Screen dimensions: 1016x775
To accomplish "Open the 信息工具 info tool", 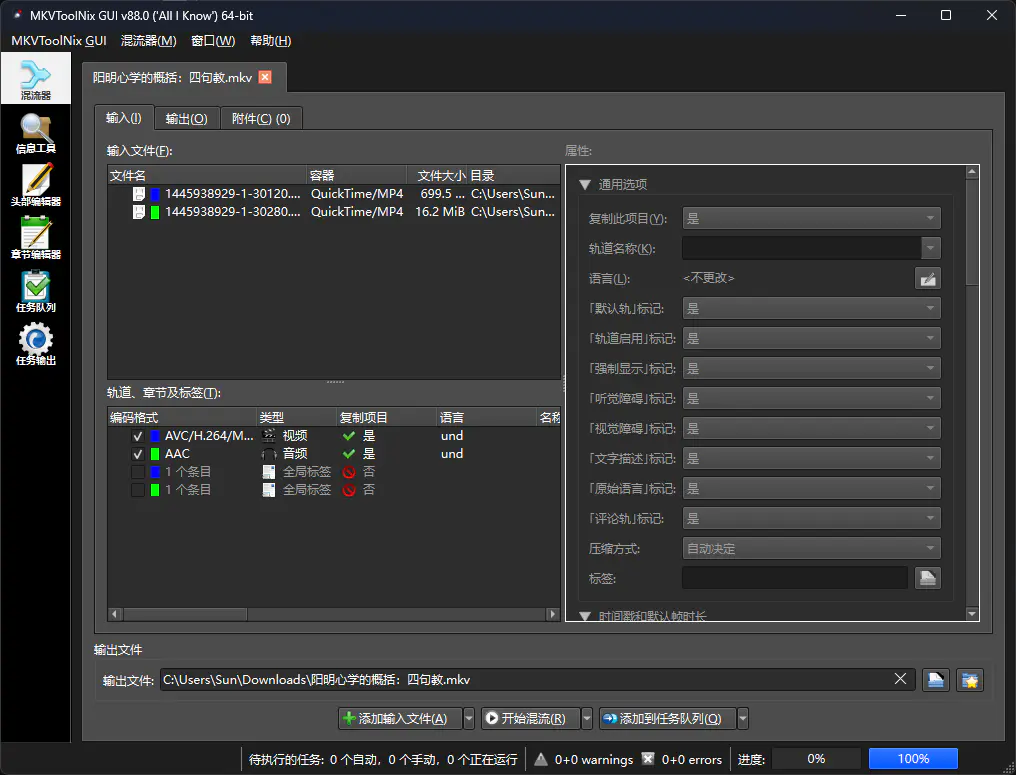I will pyautogui.click(x=36, y=134).
